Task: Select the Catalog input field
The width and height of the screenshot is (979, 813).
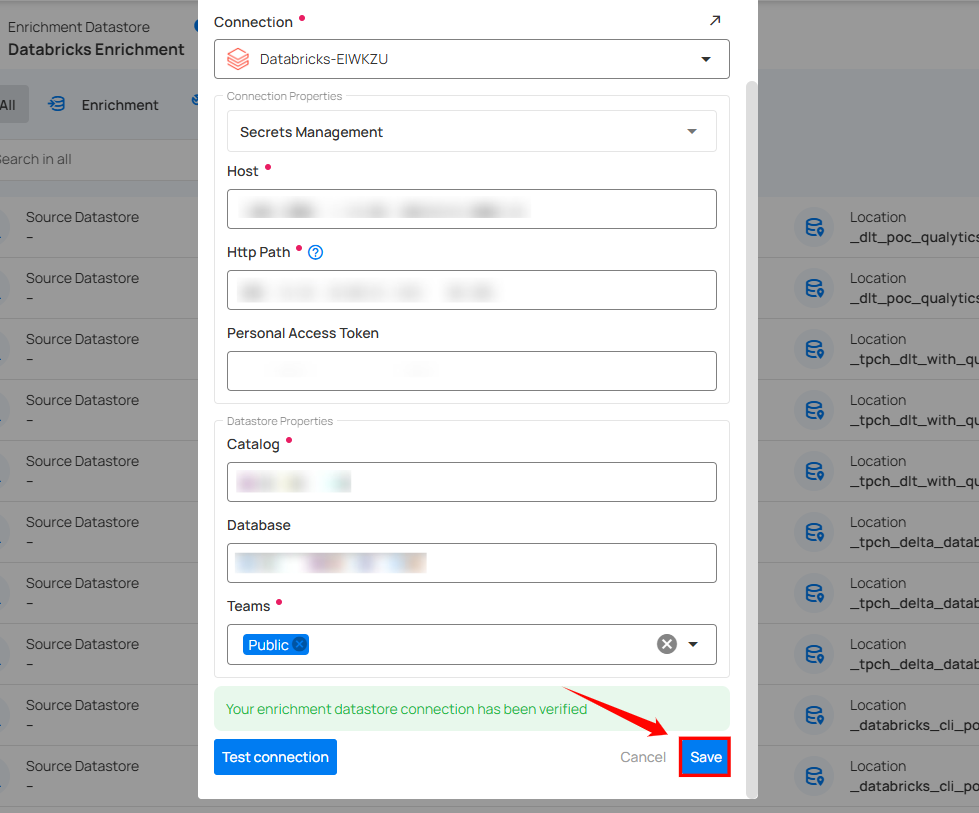Action: pos(471,482)
